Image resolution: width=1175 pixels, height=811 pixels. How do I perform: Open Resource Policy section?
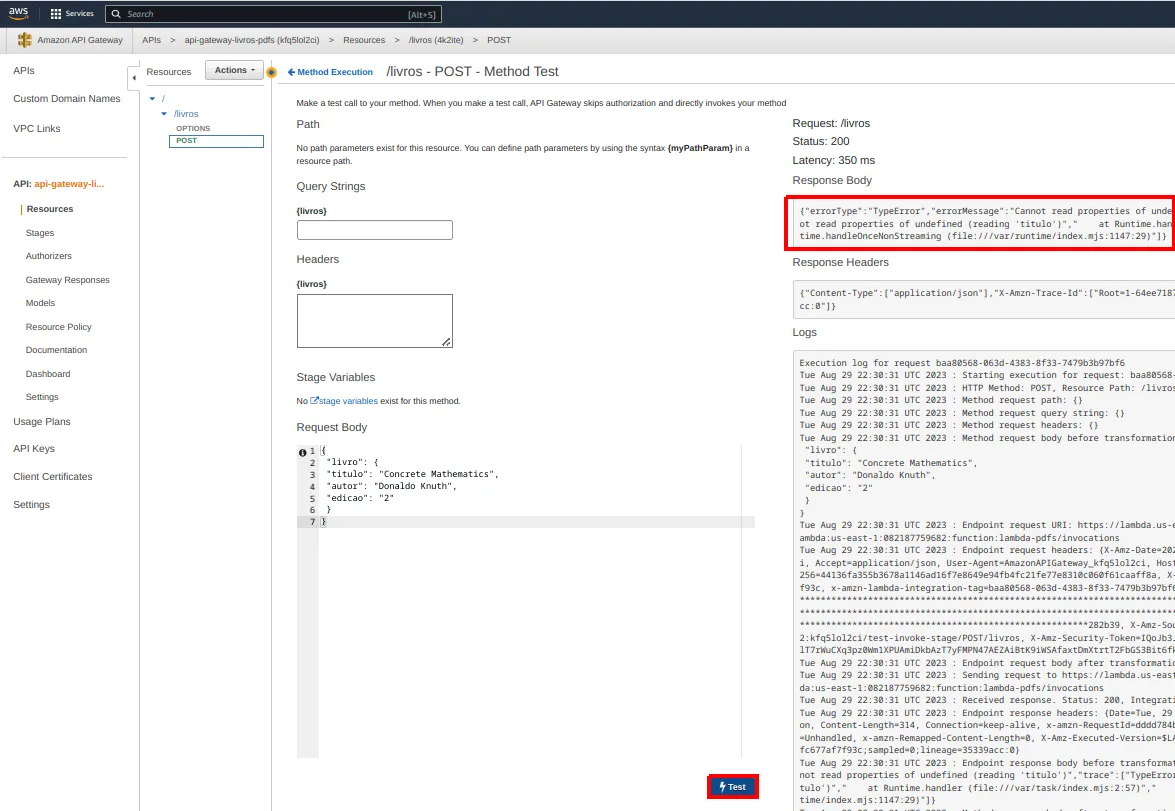tap(58, 328)
